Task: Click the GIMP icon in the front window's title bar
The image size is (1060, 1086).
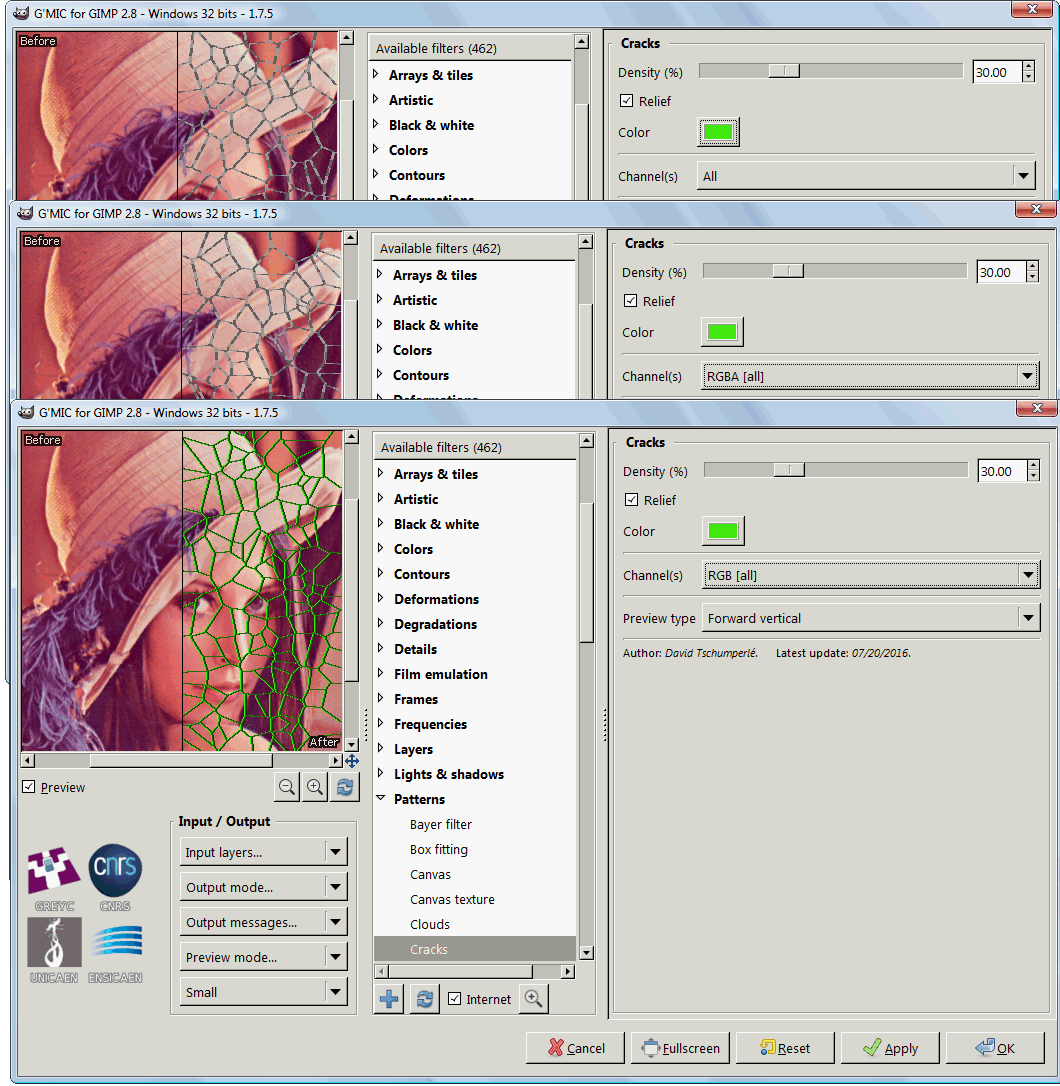Action: coord(26,412)
